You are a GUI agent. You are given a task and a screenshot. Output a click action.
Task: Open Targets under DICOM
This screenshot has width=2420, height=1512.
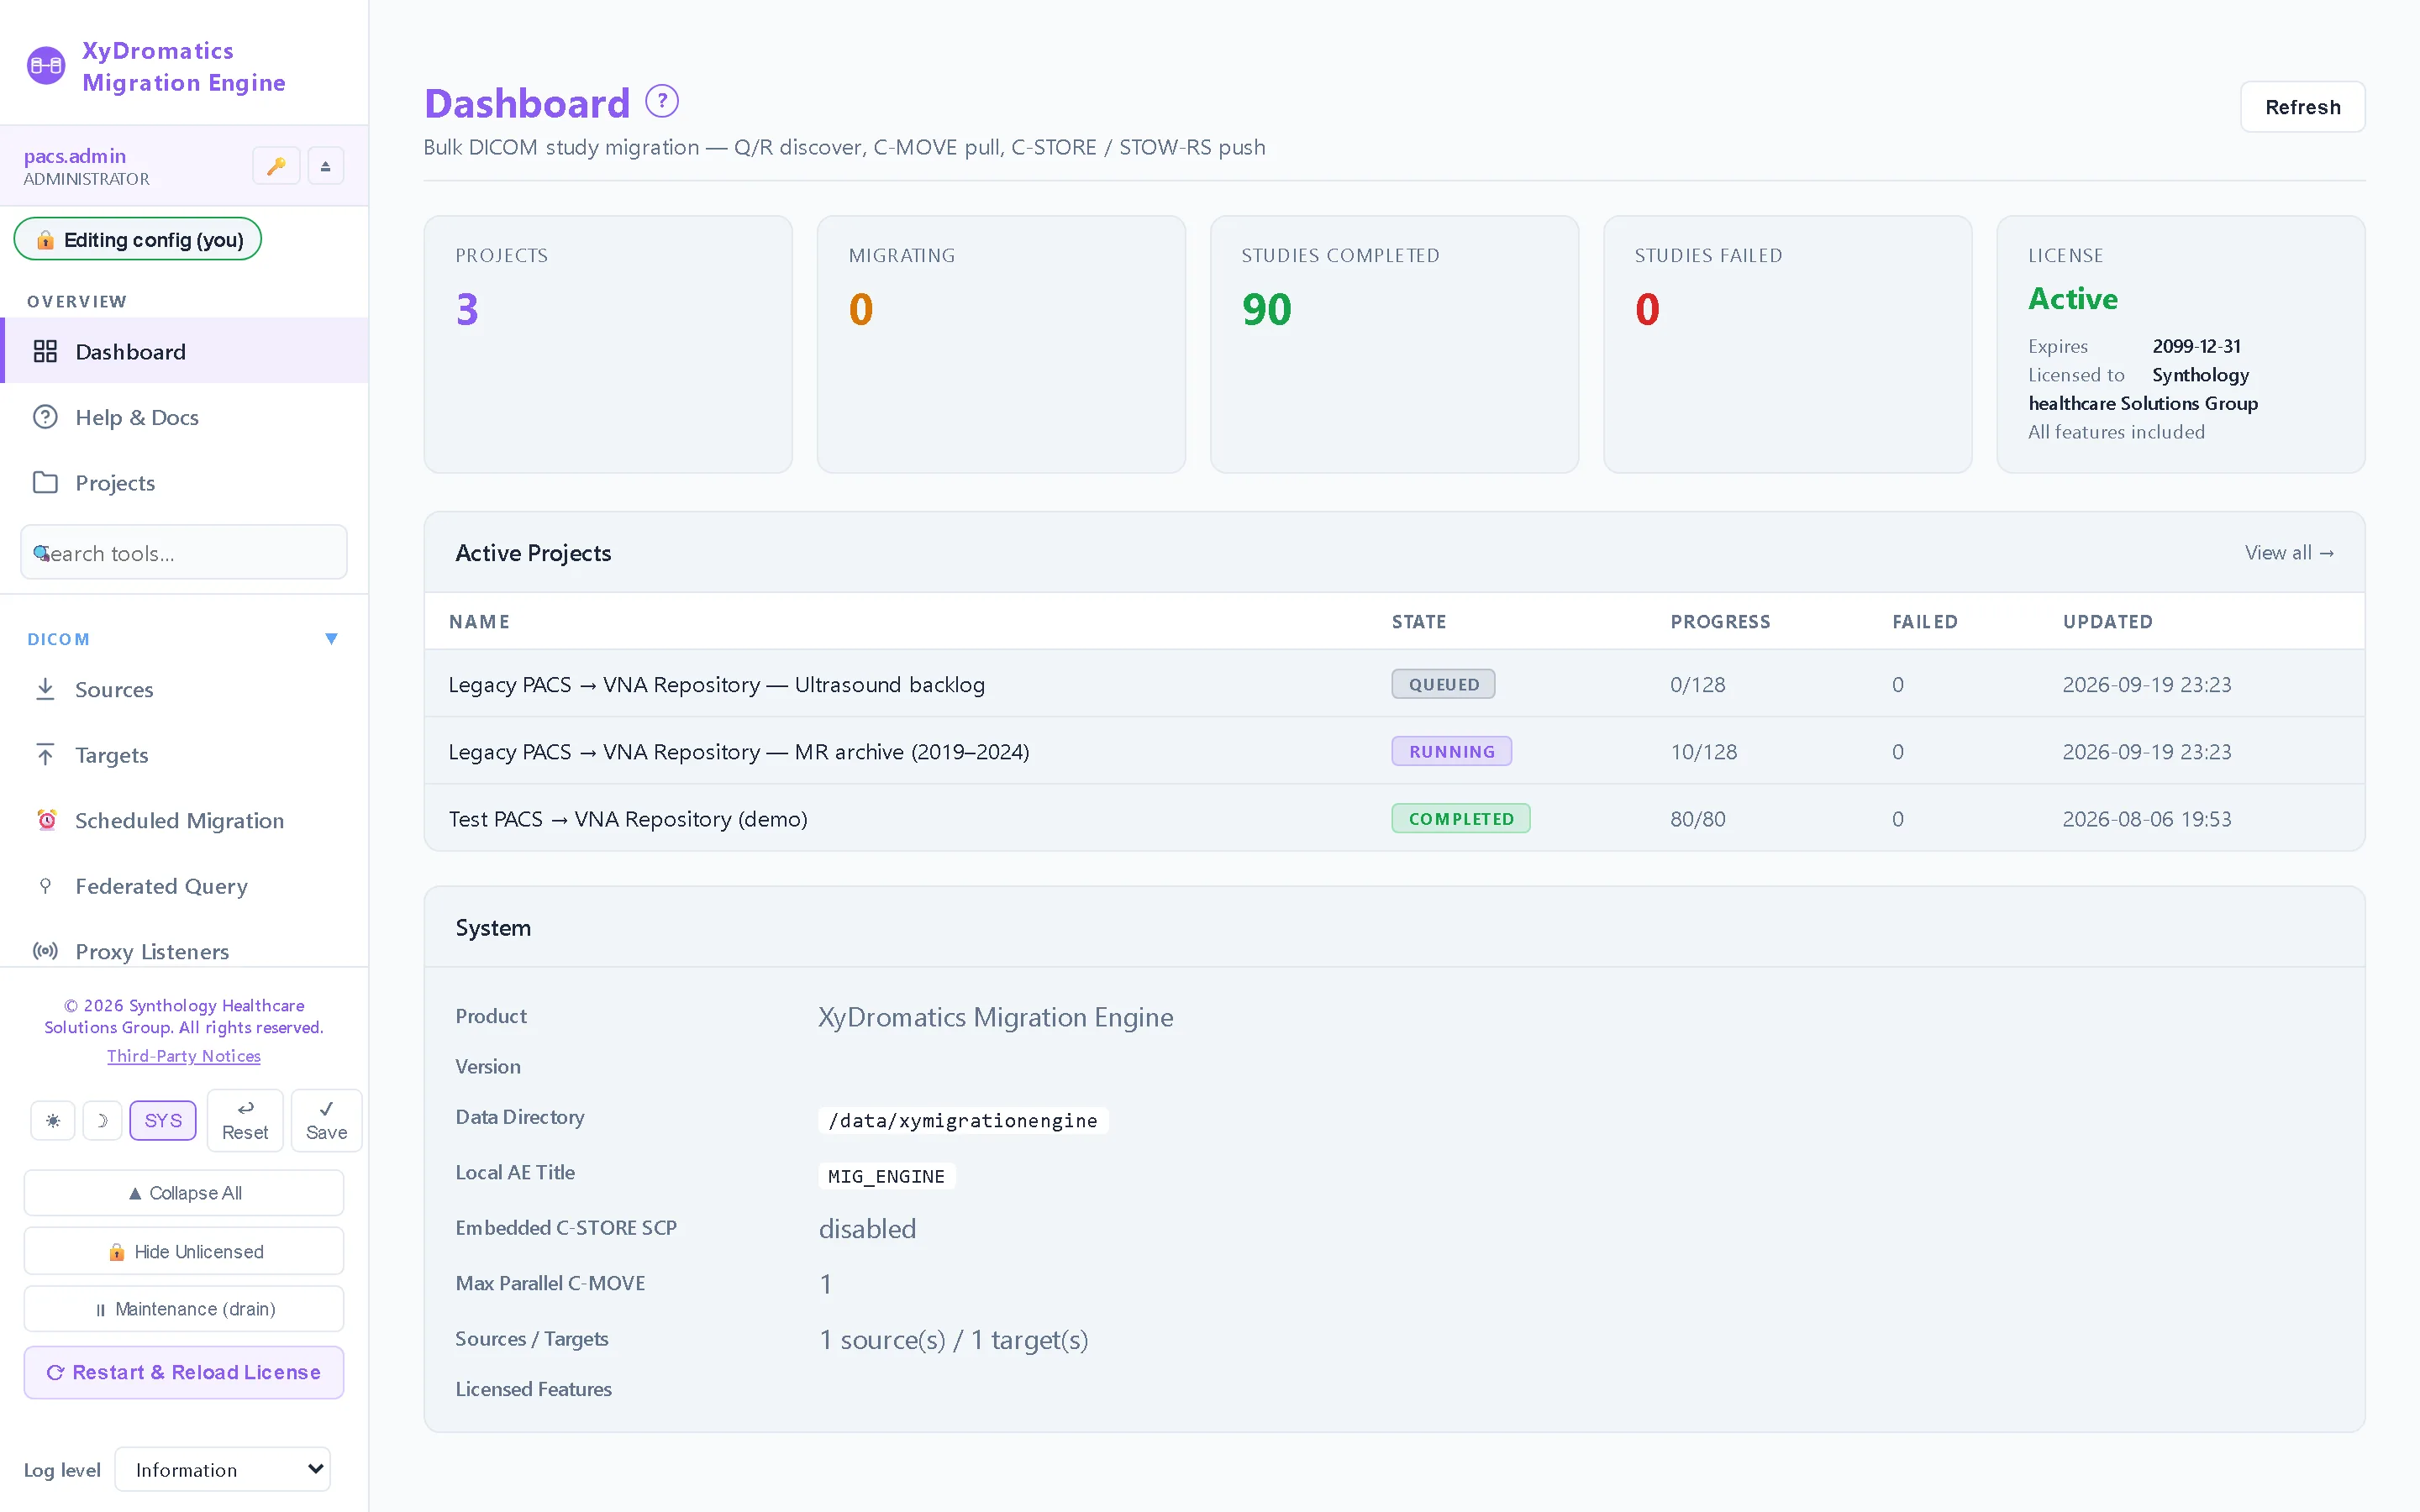point(185,754)
